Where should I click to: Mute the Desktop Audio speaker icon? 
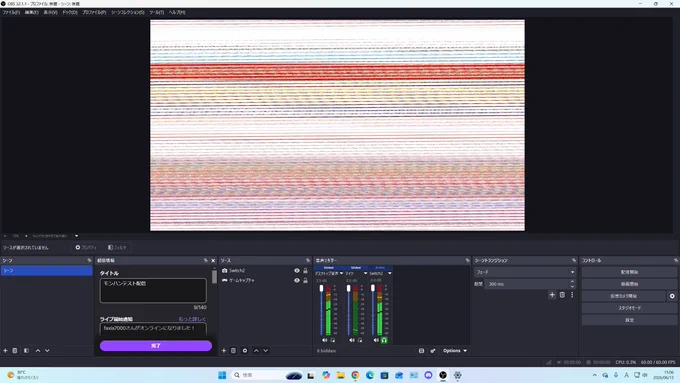pyautogui.click(x=324, y=340)
